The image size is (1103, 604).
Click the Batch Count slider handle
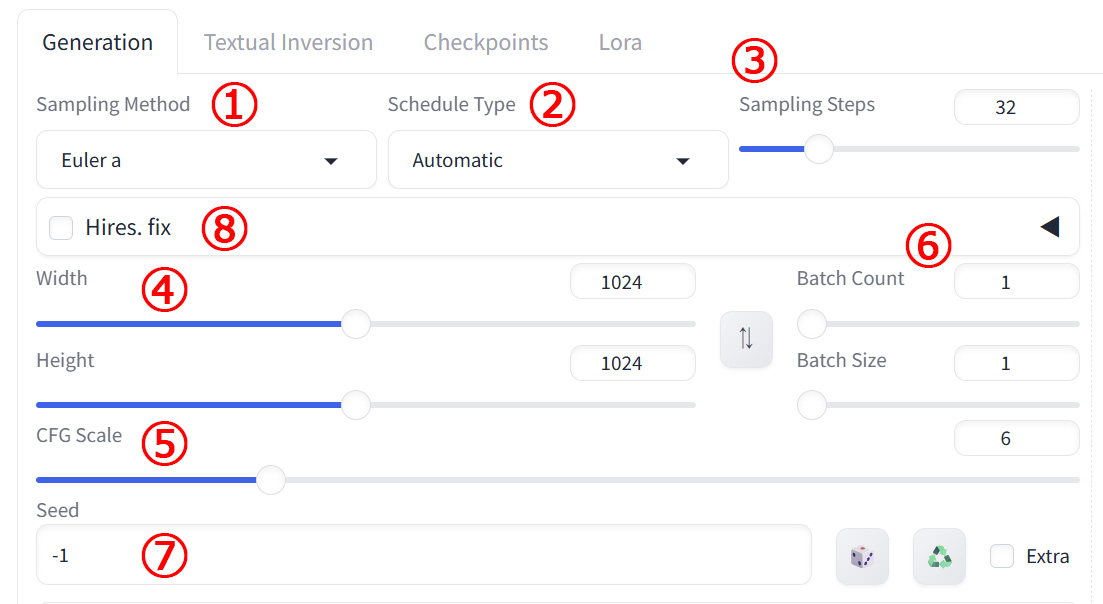812,324
